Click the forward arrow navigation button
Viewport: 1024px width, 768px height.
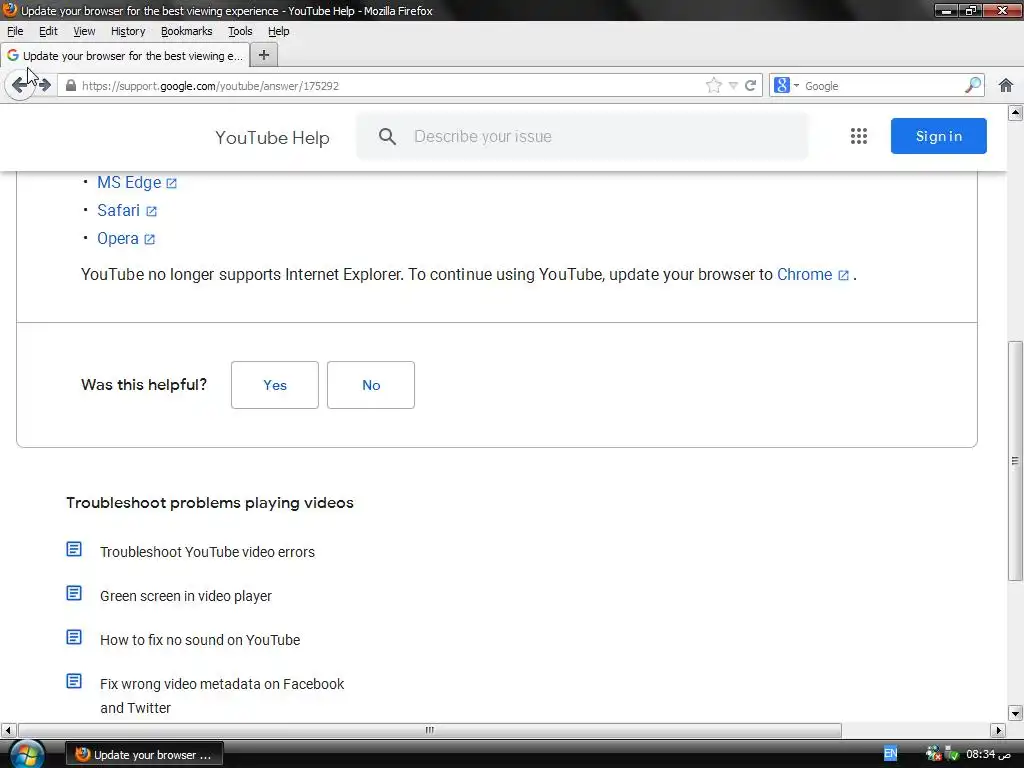(44, 86)
